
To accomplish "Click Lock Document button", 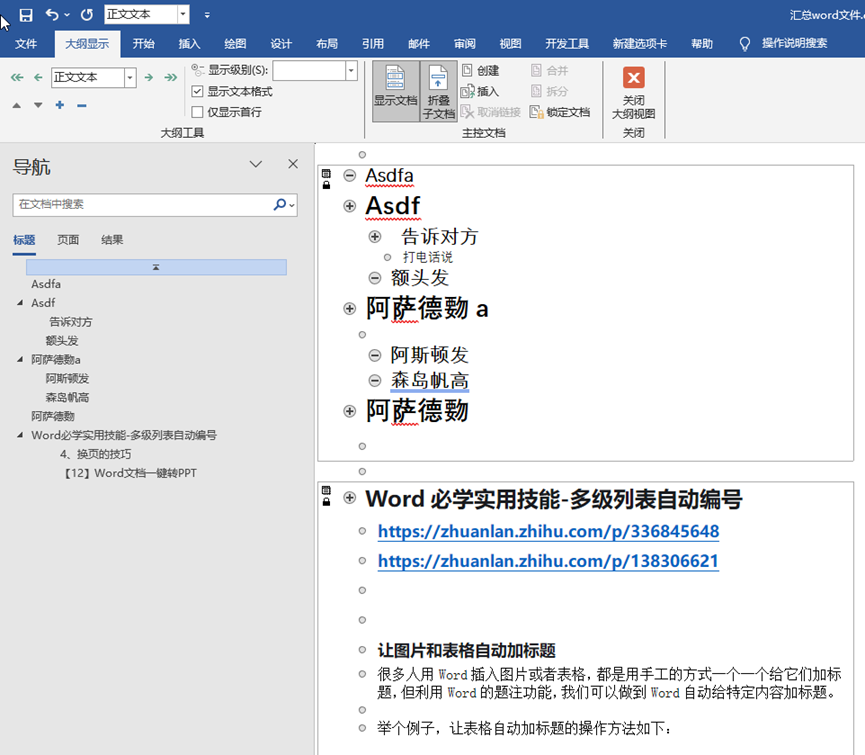I will (560, 113).
